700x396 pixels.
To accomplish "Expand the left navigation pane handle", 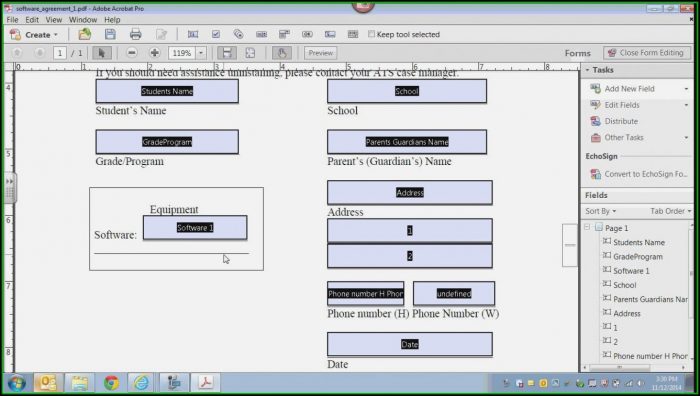I will [9, 188].
